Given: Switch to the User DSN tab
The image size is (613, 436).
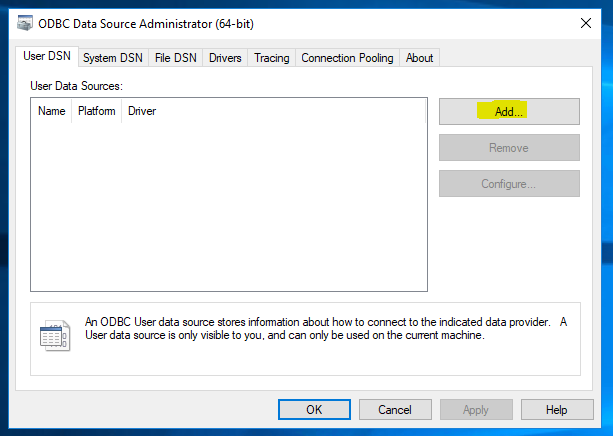Looking at the screenshot, I should 47,57.
